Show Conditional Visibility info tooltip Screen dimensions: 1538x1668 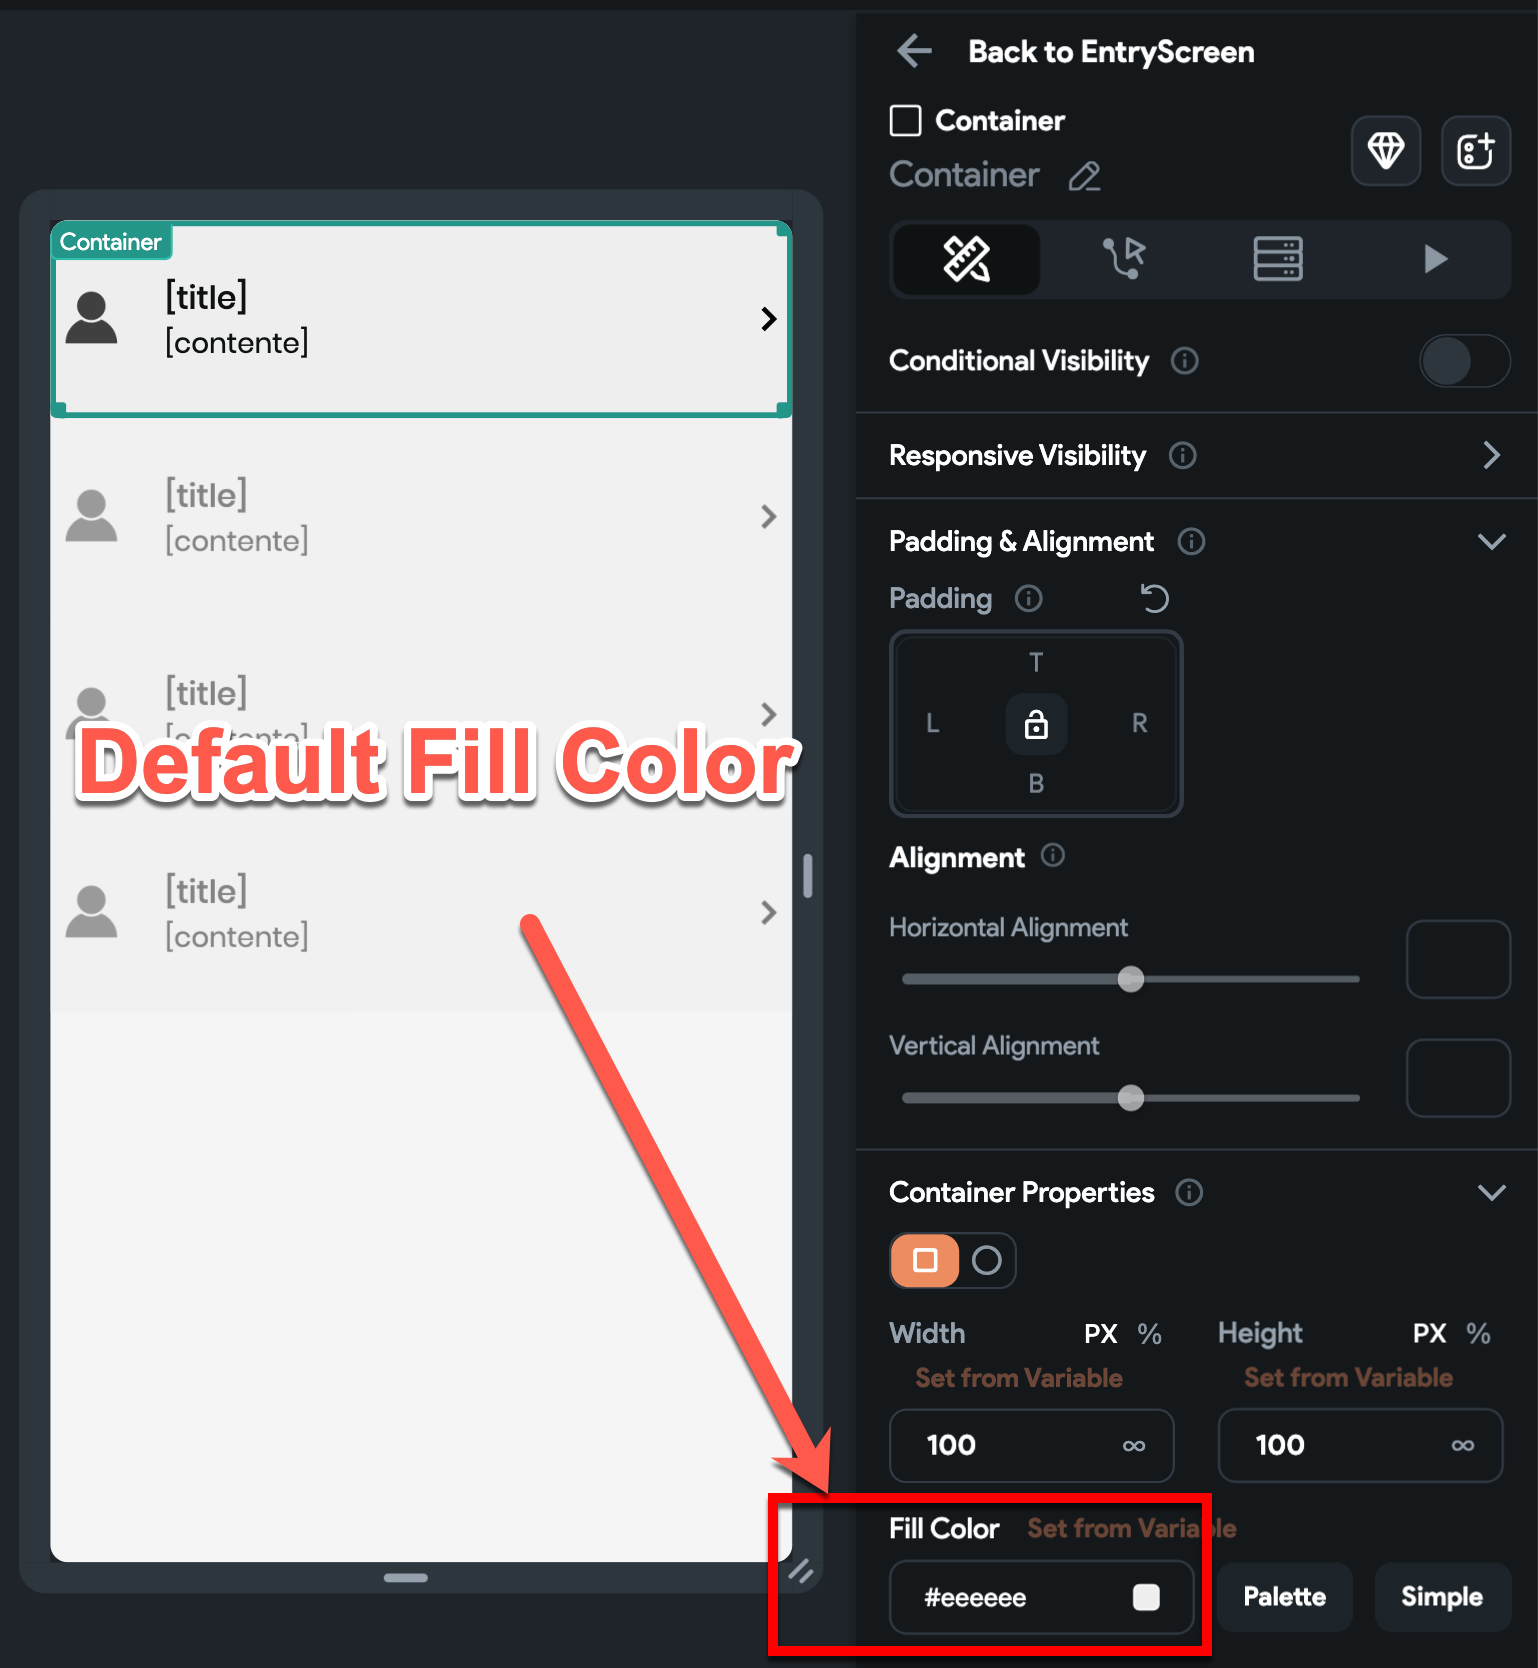click(1185, 361)
